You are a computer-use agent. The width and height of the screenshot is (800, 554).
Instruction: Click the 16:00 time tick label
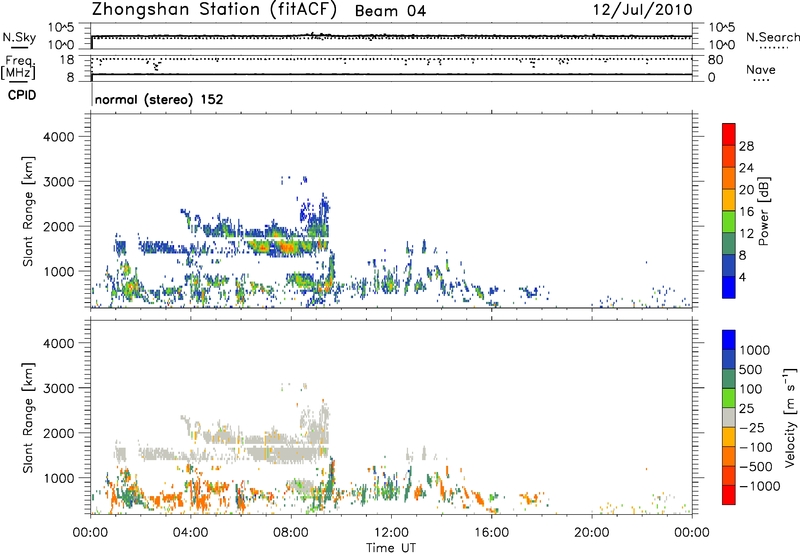click(x=491, y=533)
